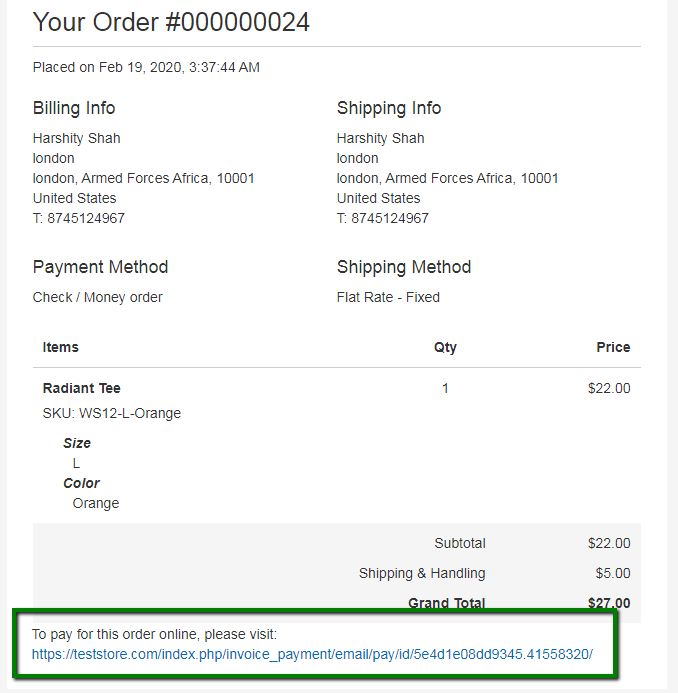Click the Grand Total label

tap(446, 603)
